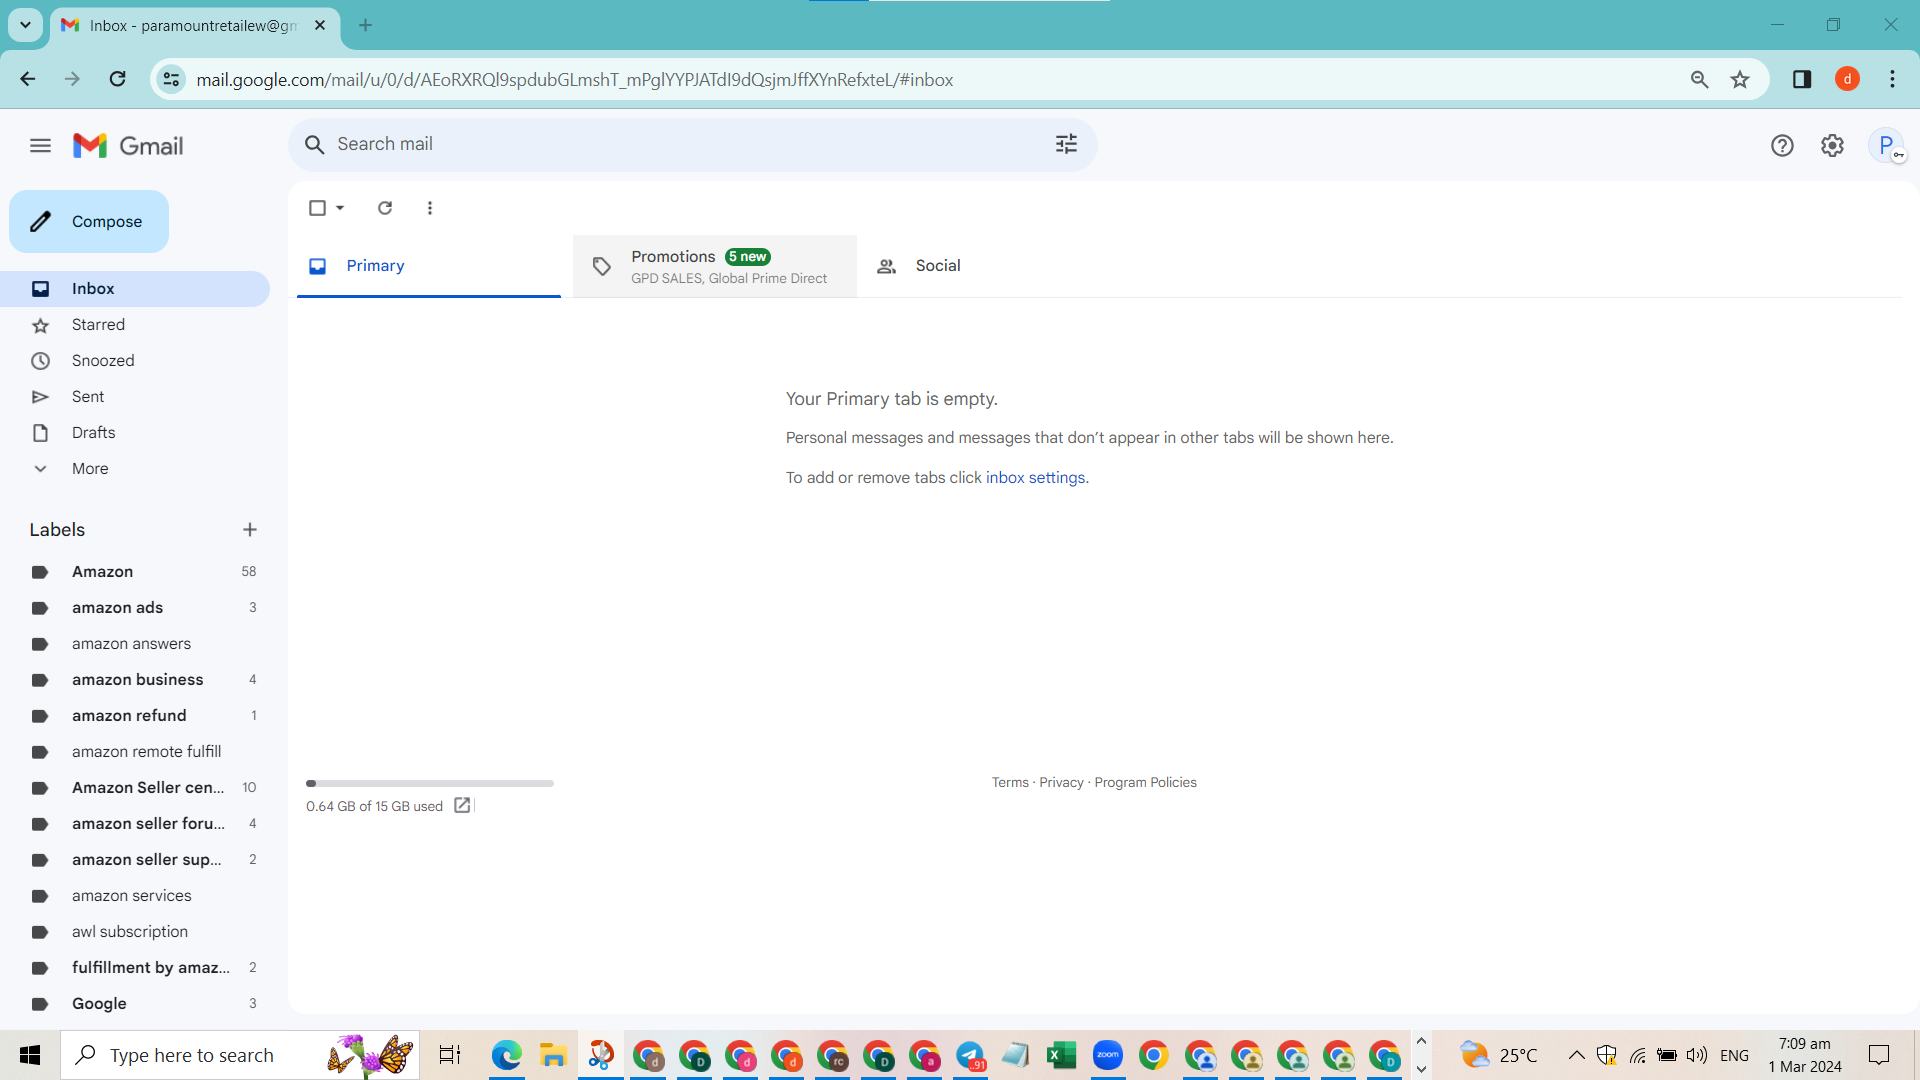Open Zoom from the taskbar
Viewport: 1920px width, 1080px height.
(x=1107, y=1055)
